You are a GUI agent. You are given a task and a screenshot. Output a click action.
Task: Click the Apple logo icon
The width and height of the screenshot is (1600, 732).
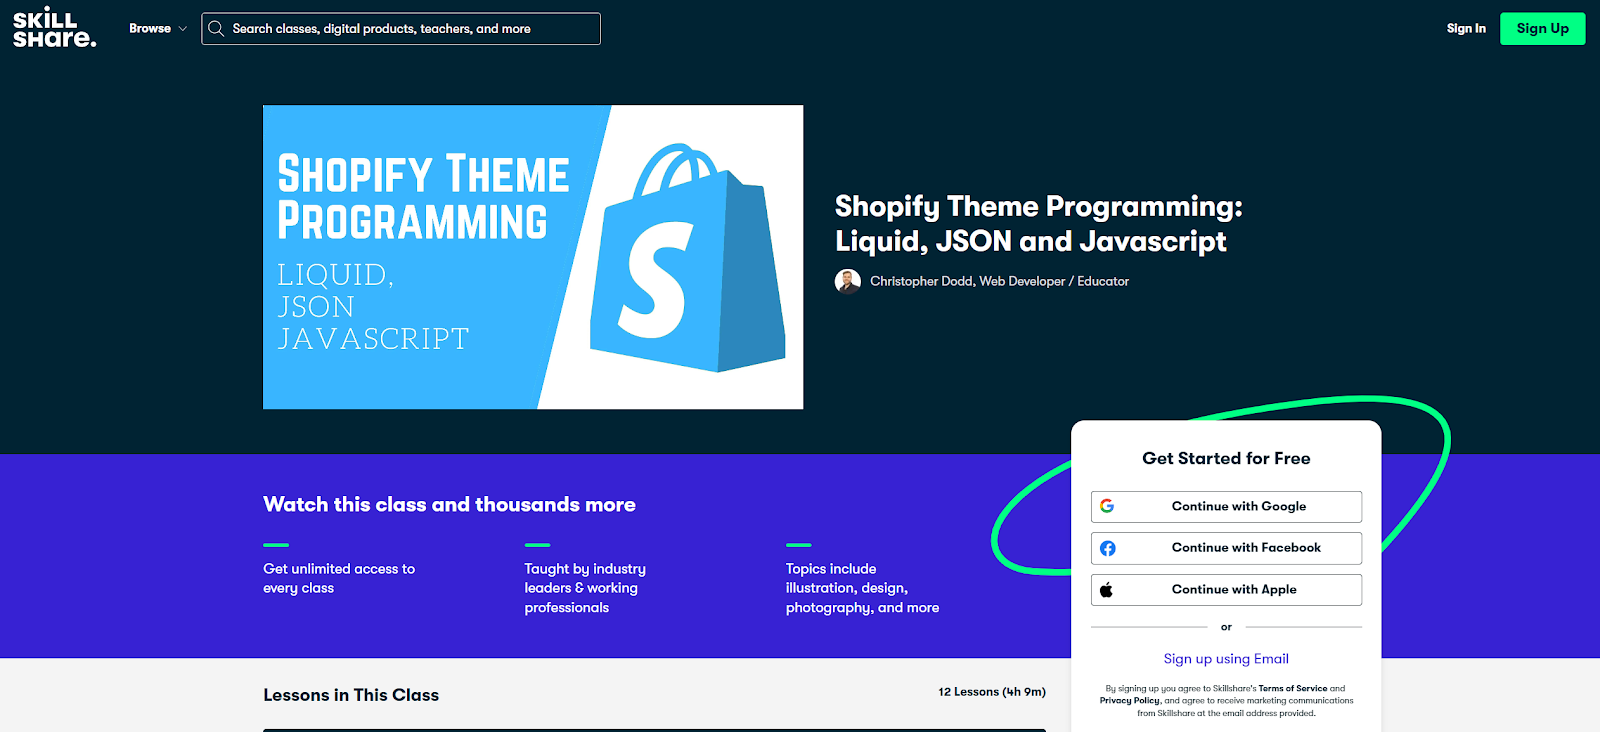pyautogui.click(x=1106, y=590)
